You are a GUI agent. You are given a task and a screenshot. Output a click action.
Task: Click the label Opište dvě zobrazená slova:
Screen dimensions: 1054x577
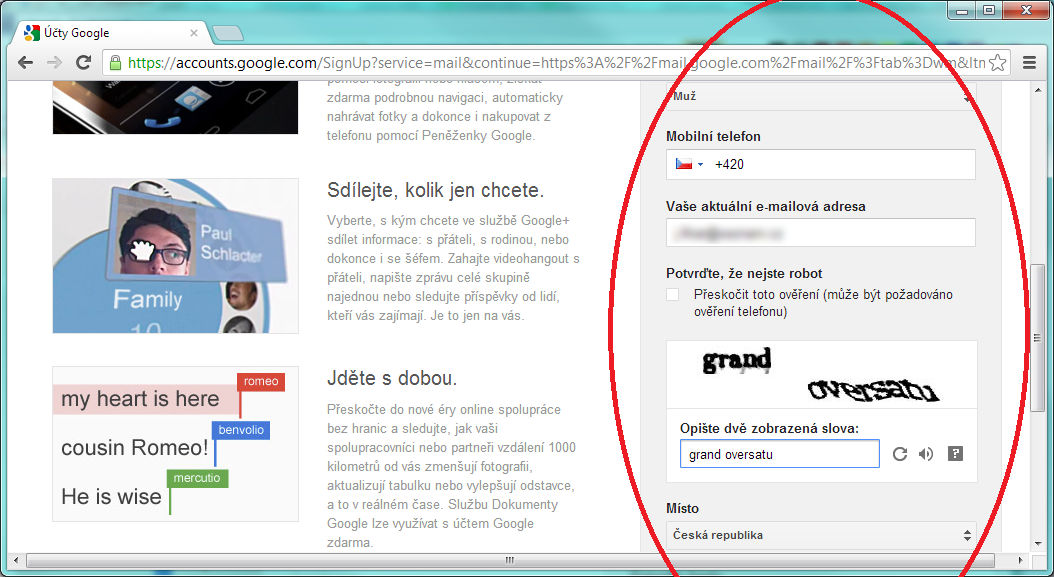coord(770,428)
